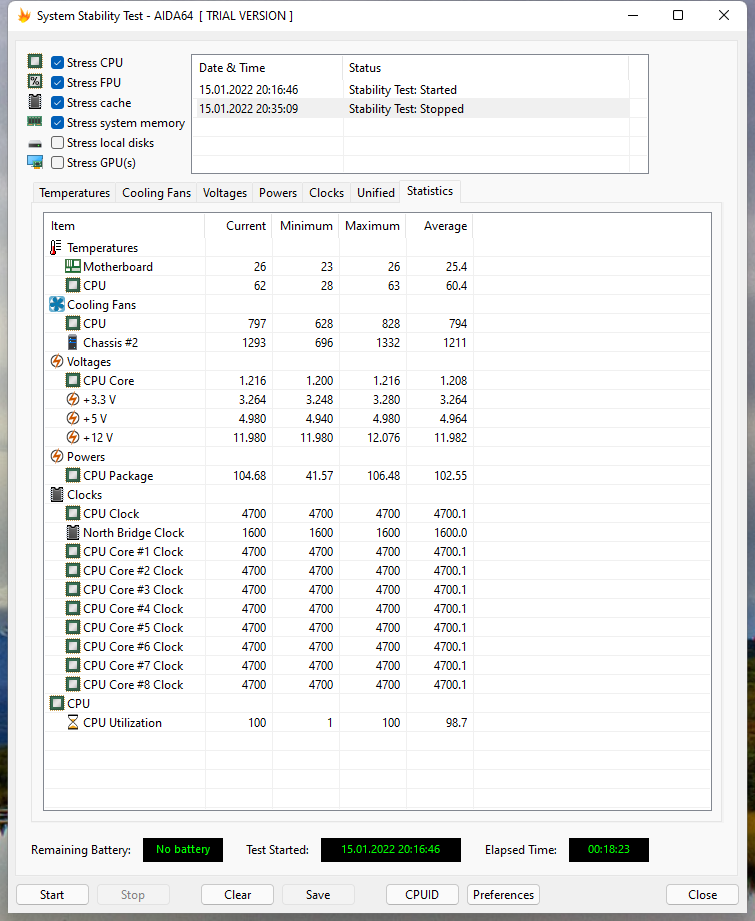
Task: Click the thermometer icon beside Temperatures
Action: 56,247
